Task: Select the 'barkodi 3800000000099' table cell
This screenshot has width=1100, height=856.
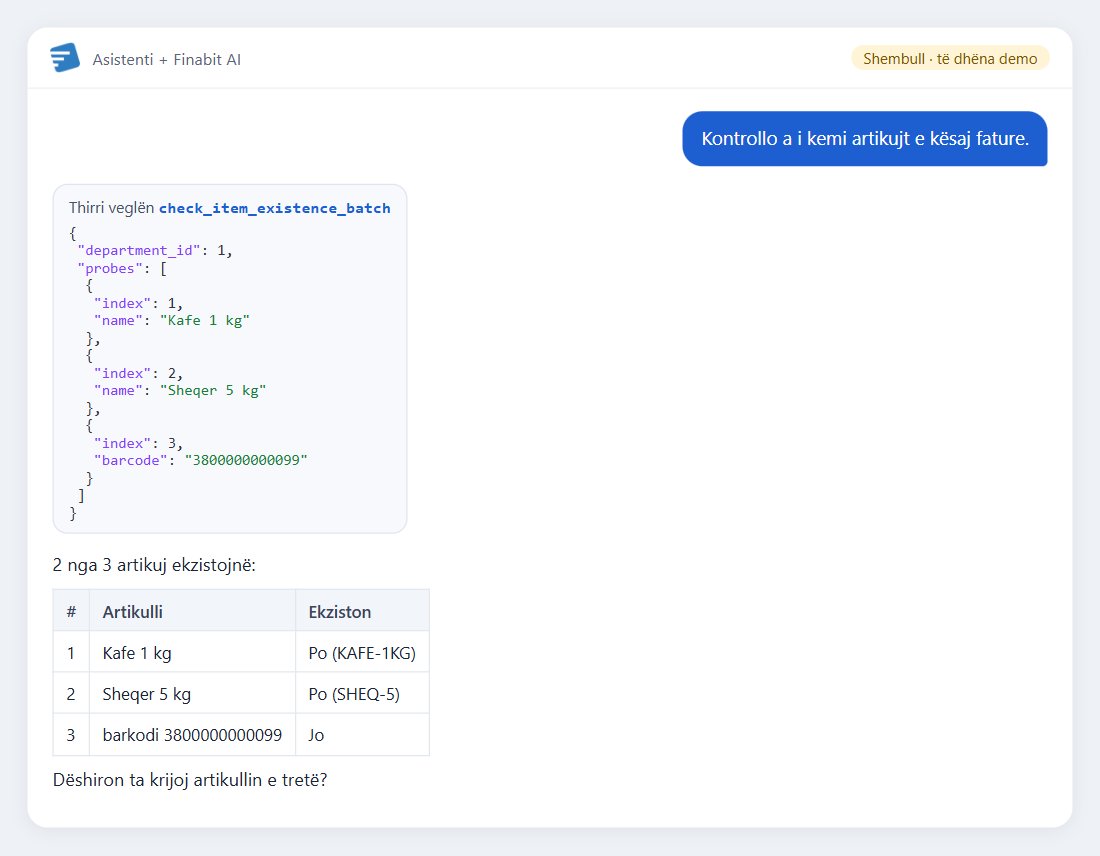Action: [x=192, y=735]
